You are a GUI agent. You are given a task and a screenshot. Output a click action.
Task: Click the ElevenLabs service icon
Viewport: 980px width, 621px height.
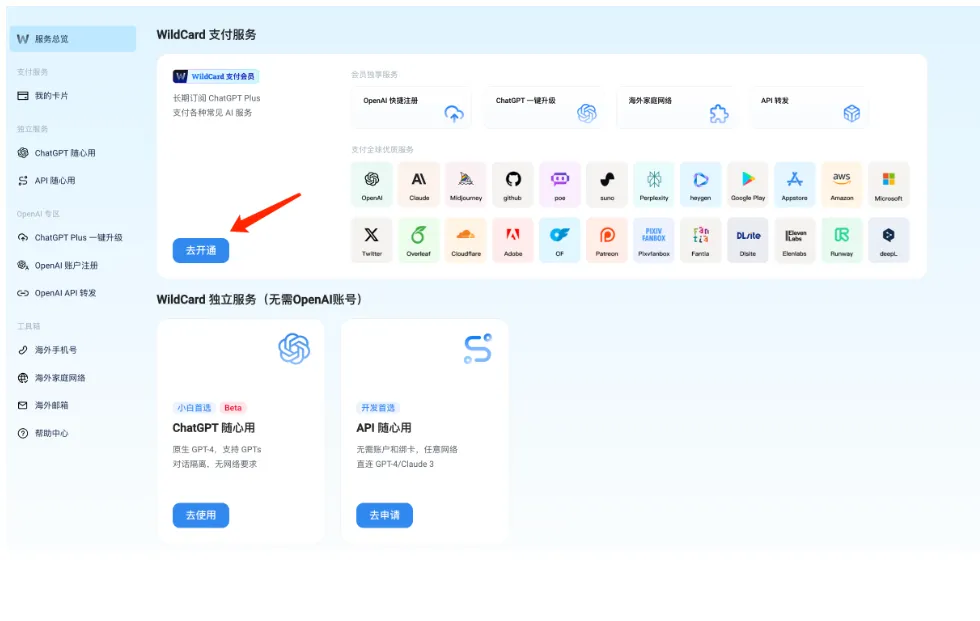795,238
